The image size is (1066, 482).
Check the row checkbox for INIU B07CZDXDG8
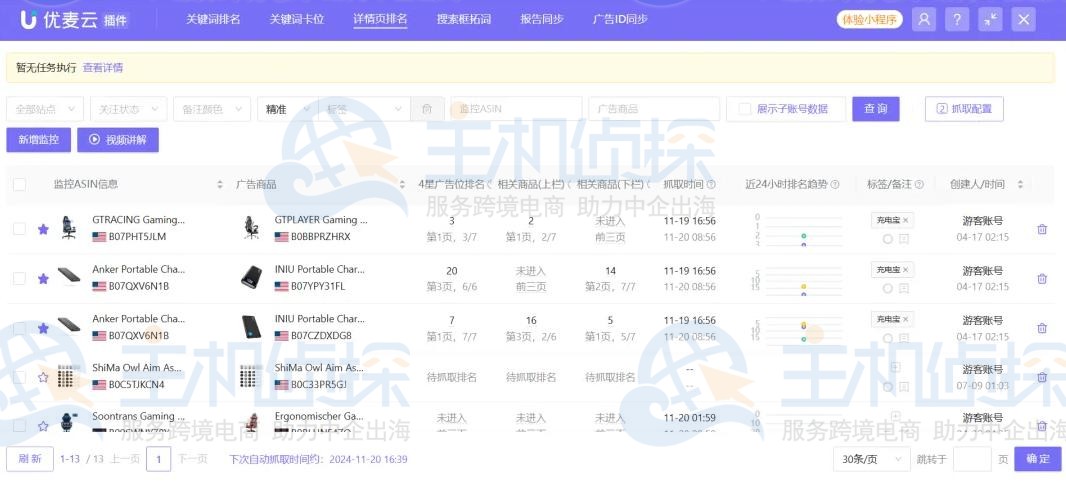[20, 328]
